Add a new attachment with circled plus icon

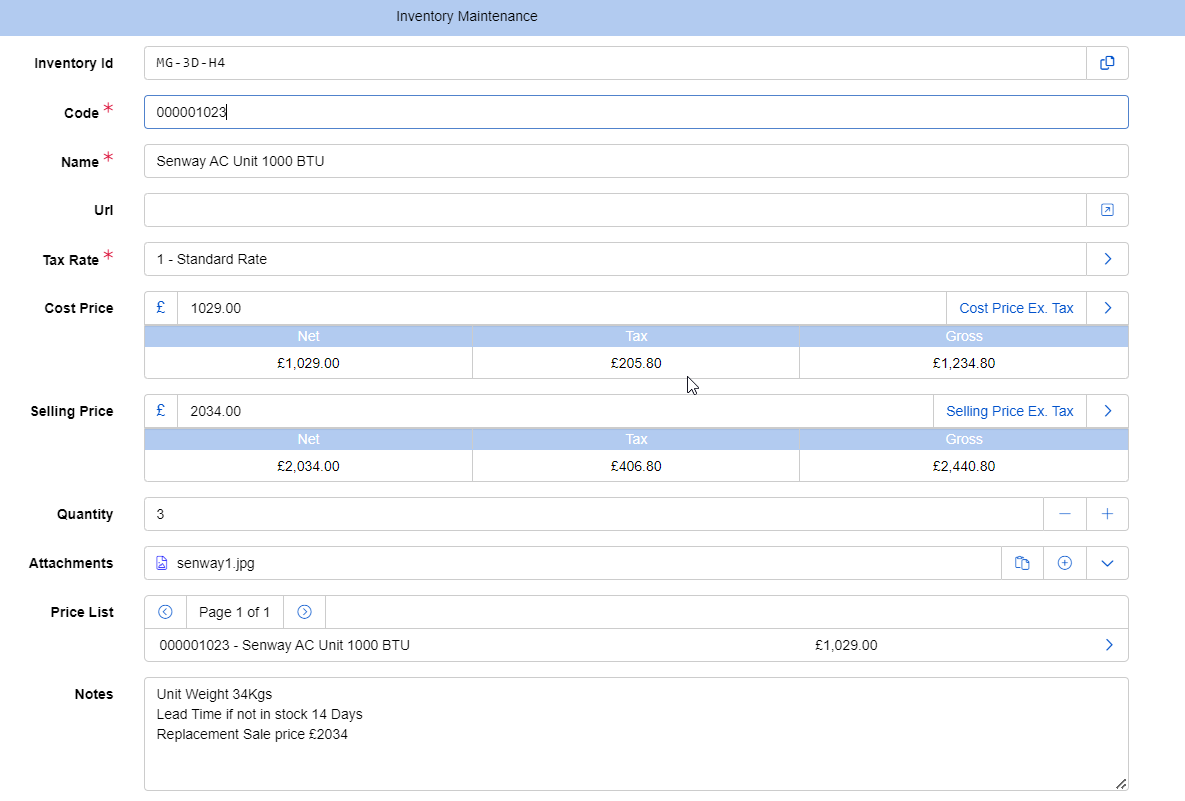click(x=1065, y=563)
